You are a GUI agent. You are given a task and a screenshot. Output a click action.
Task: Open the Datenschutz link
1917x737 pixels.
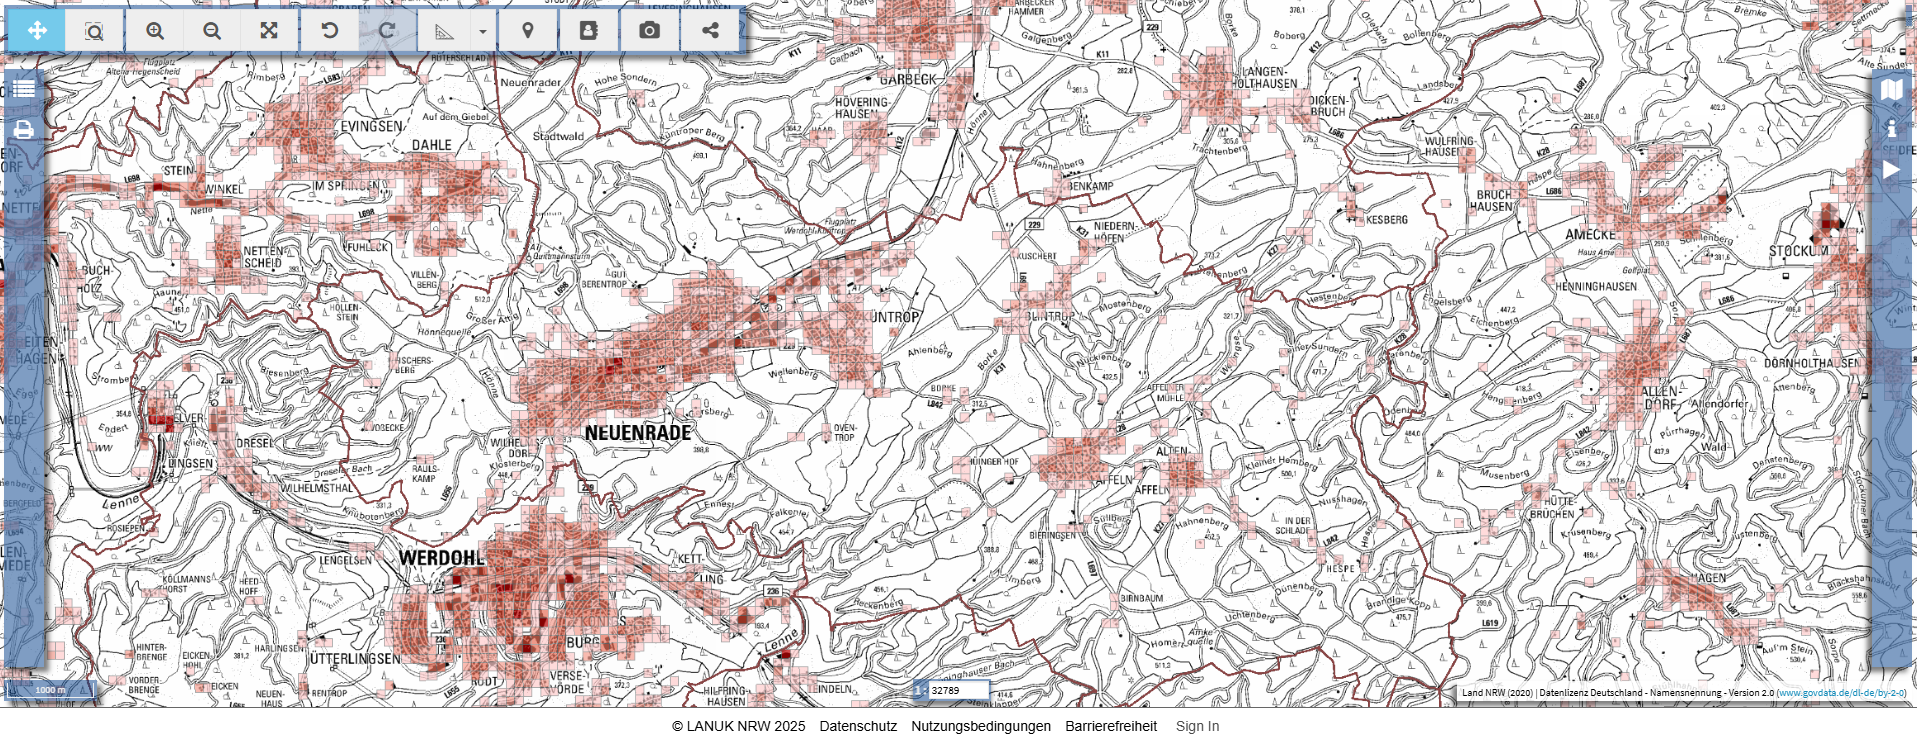pyautogui.click(x=858, y=726)
